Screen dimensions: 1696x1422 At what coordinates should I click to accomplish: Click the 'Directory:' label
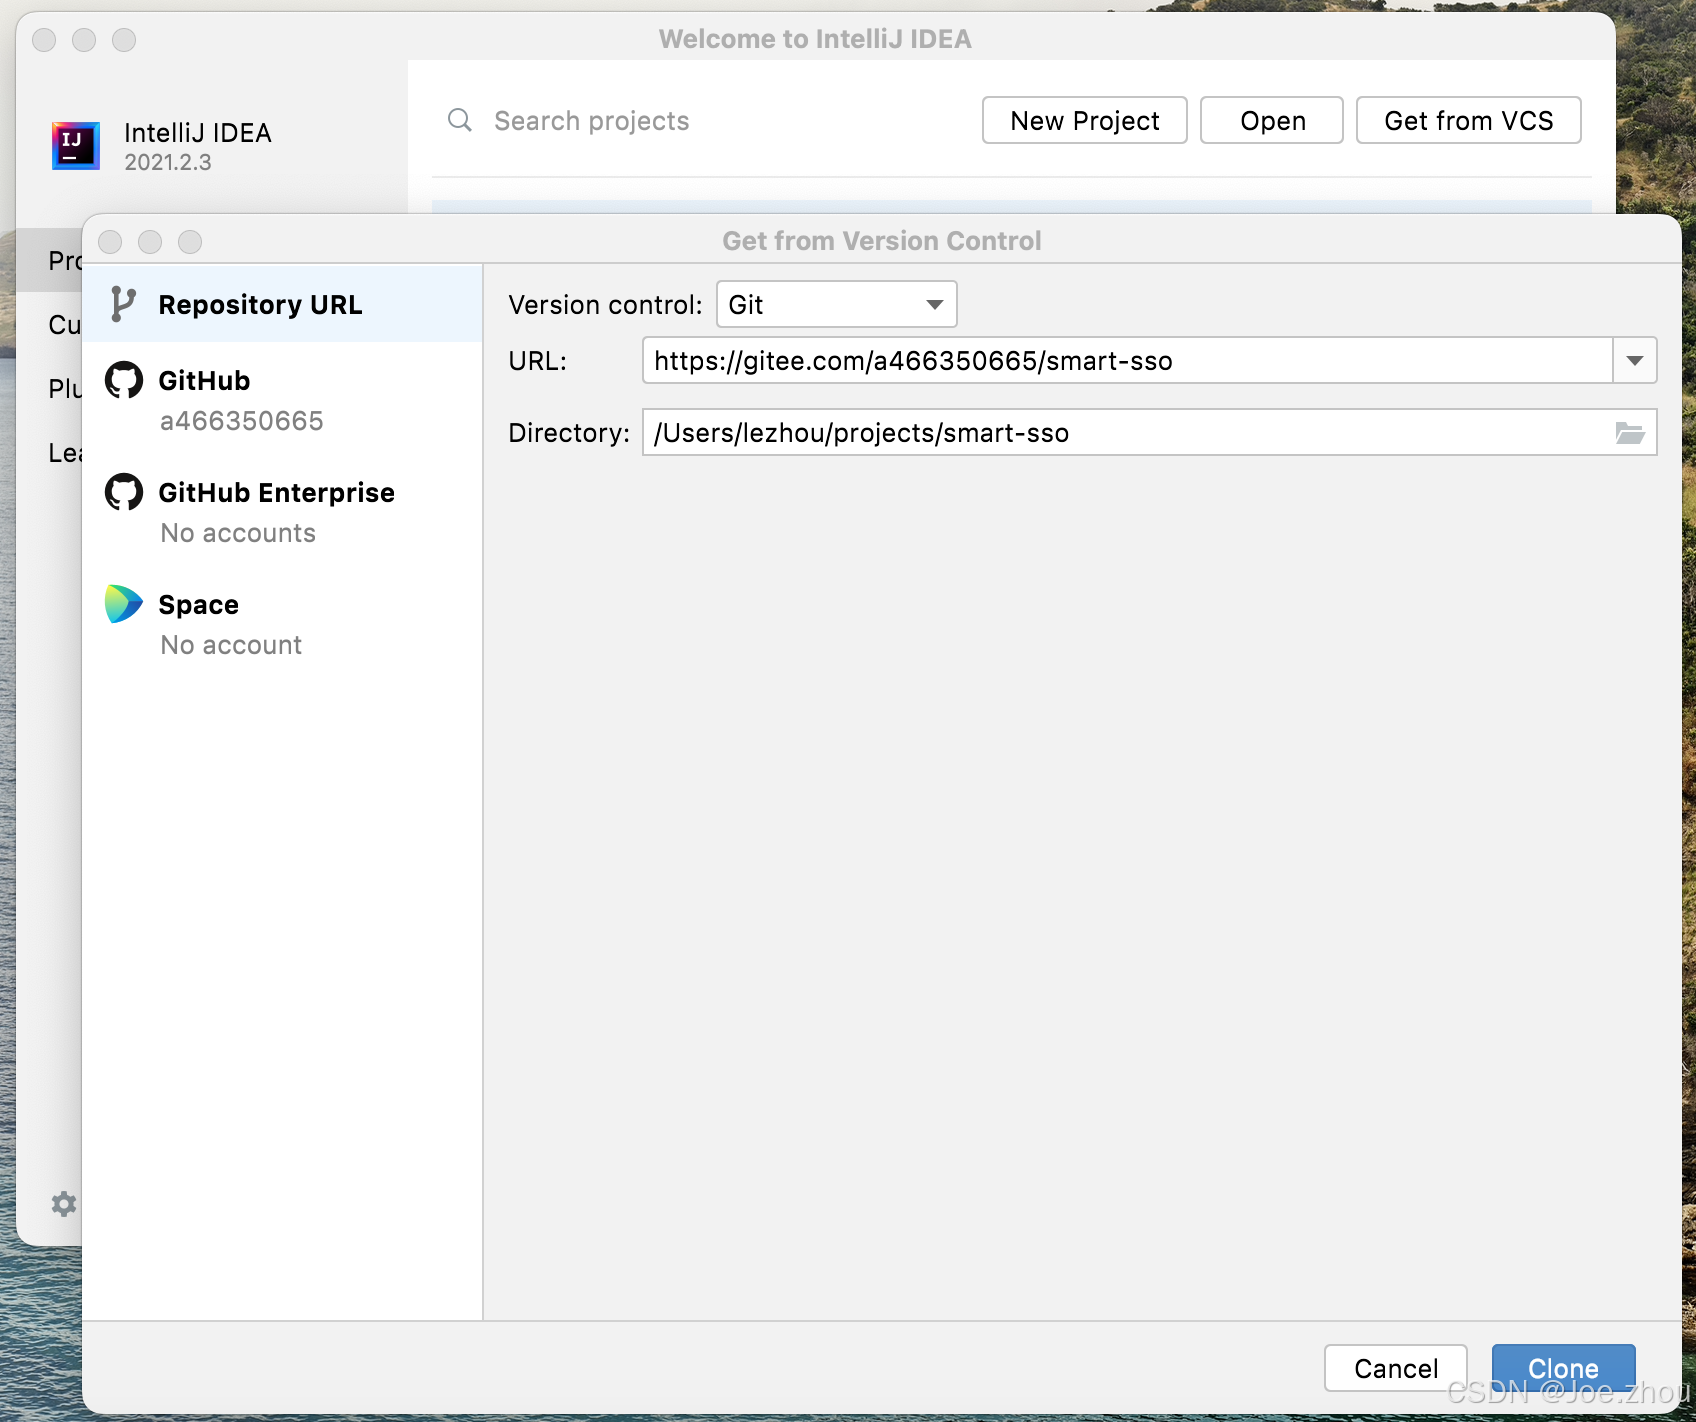(569, 433)
